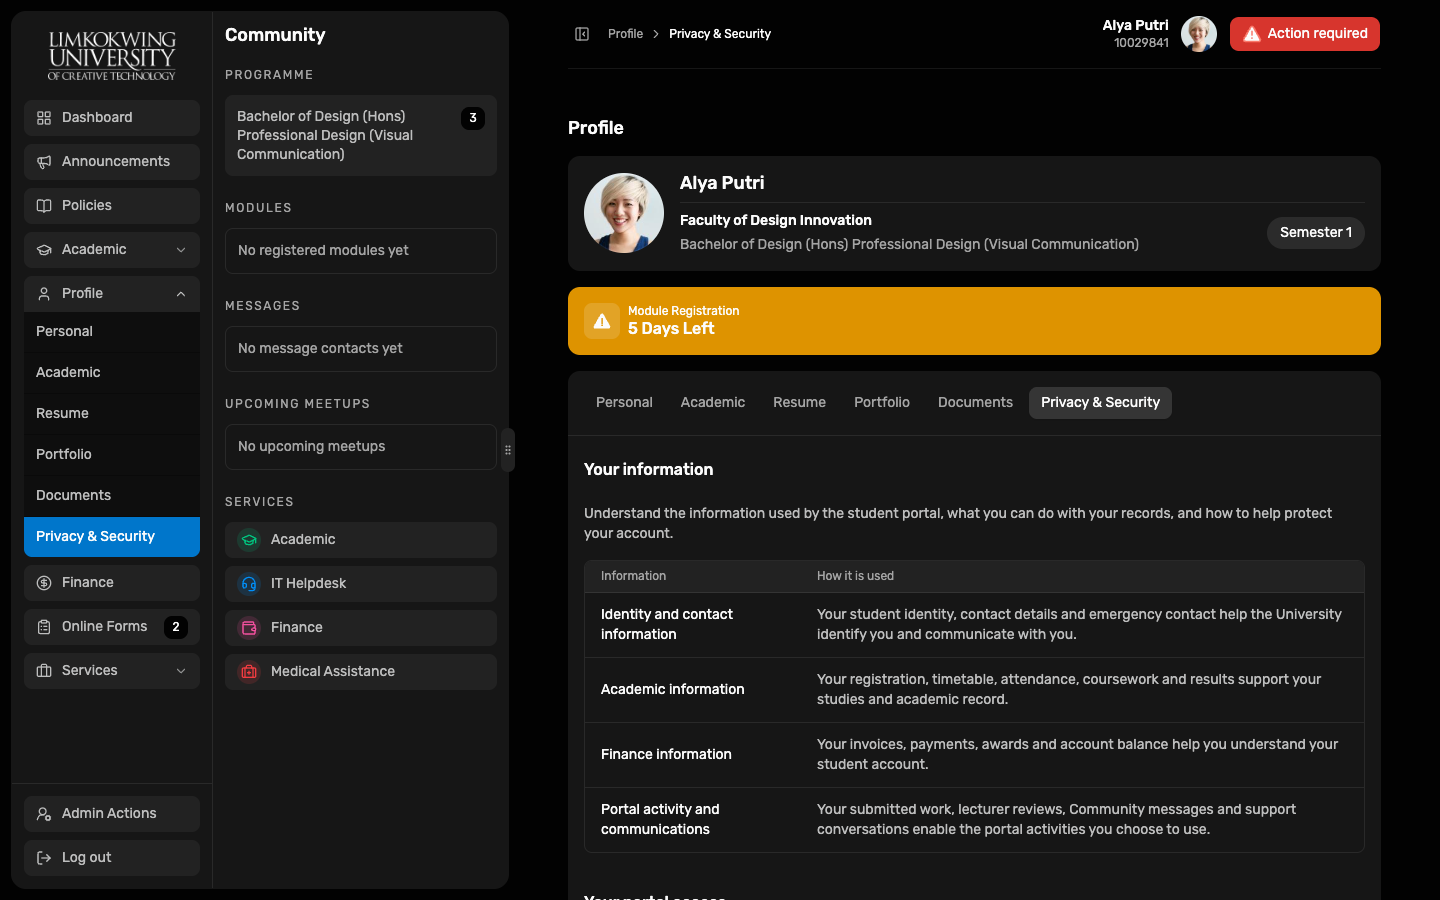This screenshot has width=1440, height=900.
Task: Open Documents in the sidebar submenu
Action: [x=112, y=496]
